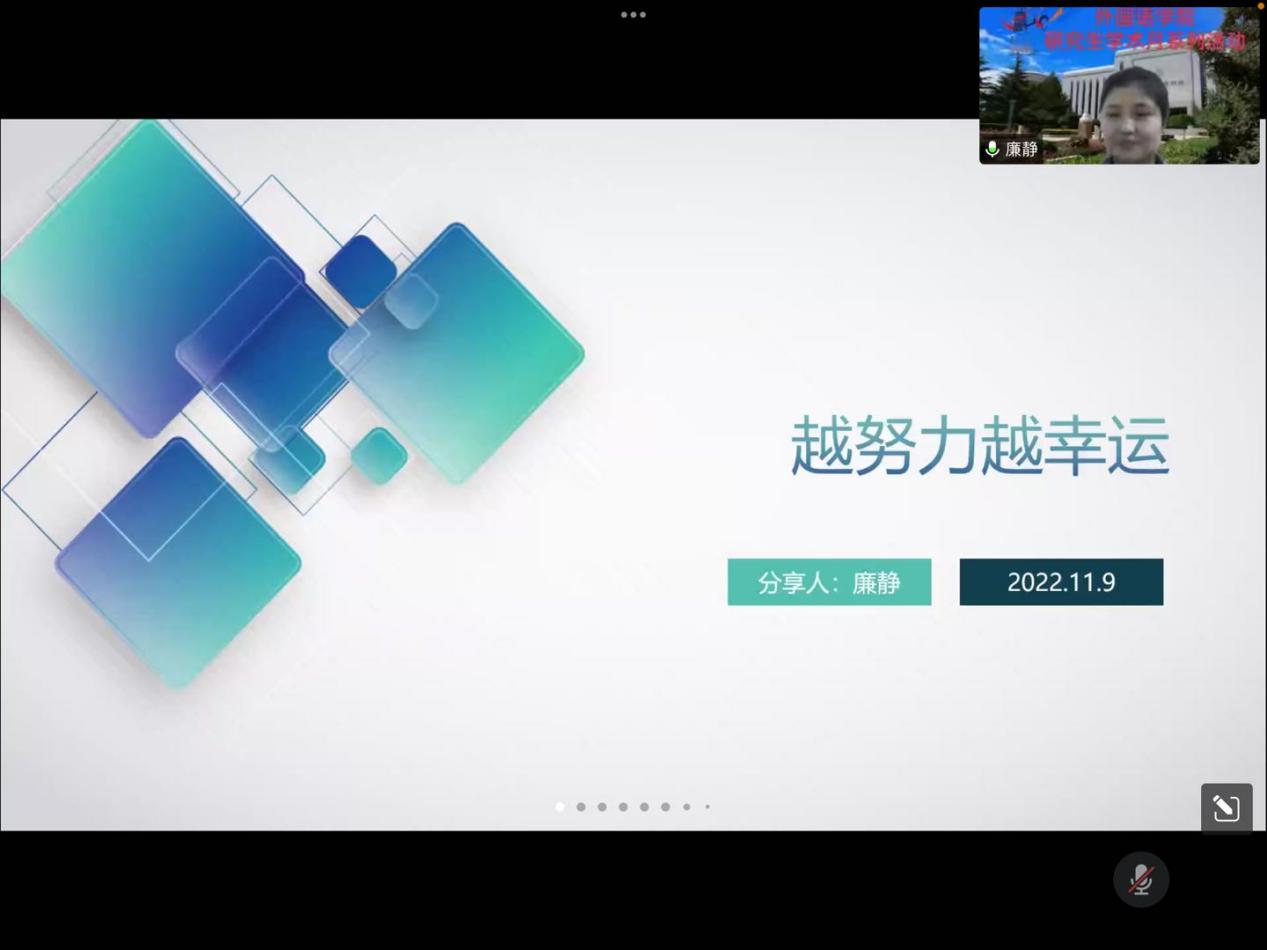Click the smallest last page indicator dot
Image resolution: width=1267 pixels, height=950 pixels.
coord(707,807)
